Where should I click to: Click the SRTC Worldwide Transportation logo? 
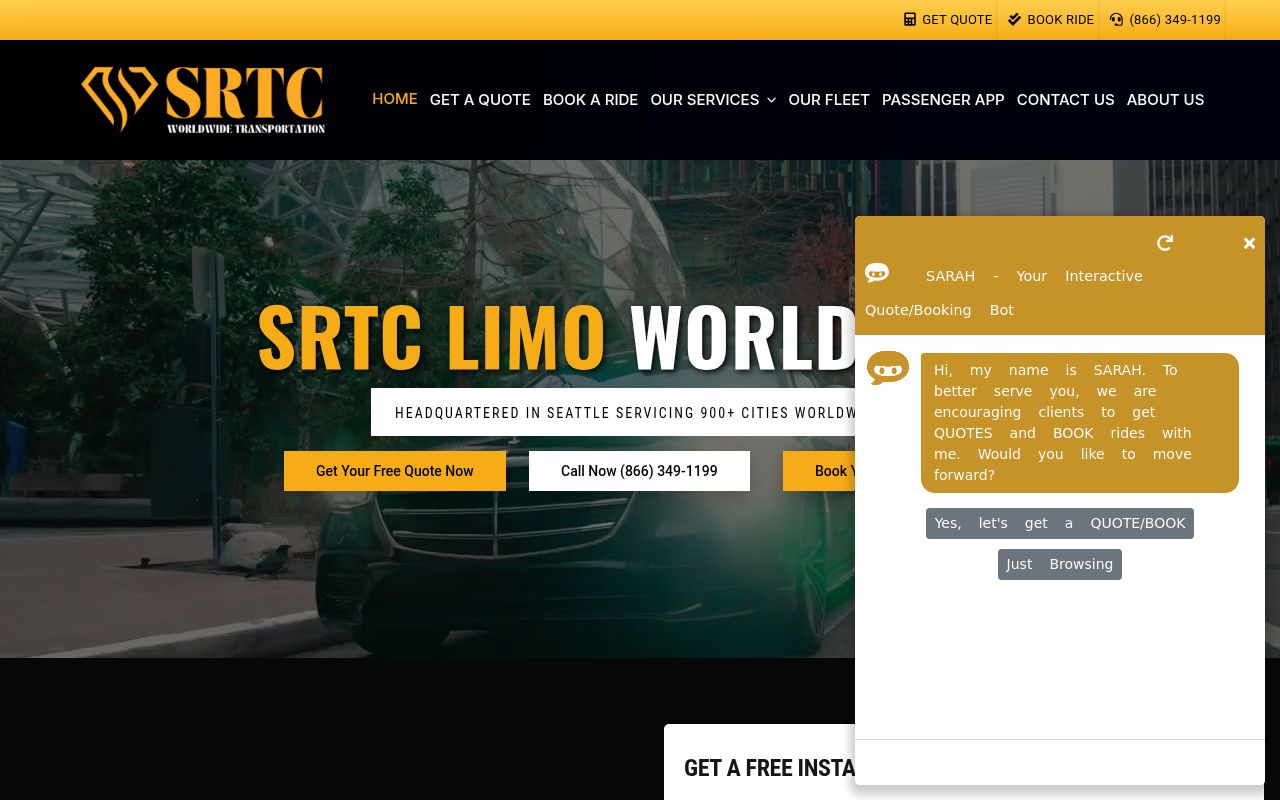point(202,100)
